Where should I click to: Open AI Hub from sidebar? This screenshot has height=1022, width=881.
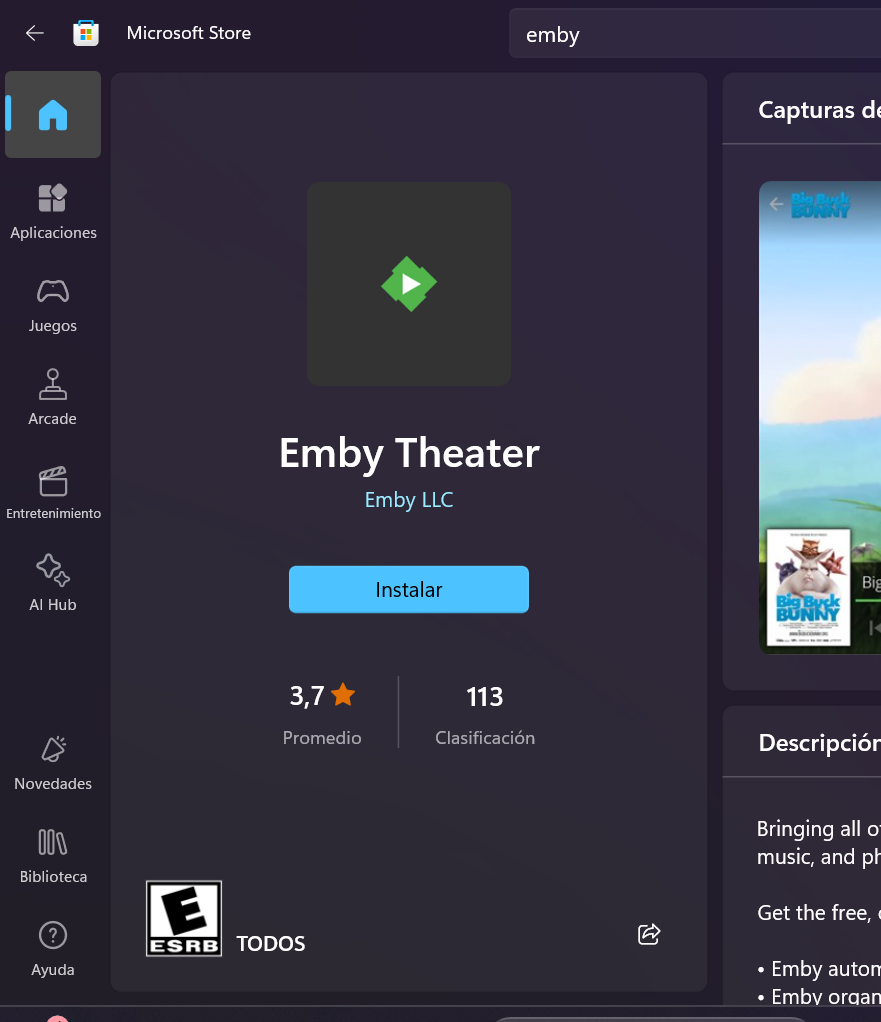(x=53, y=583)
